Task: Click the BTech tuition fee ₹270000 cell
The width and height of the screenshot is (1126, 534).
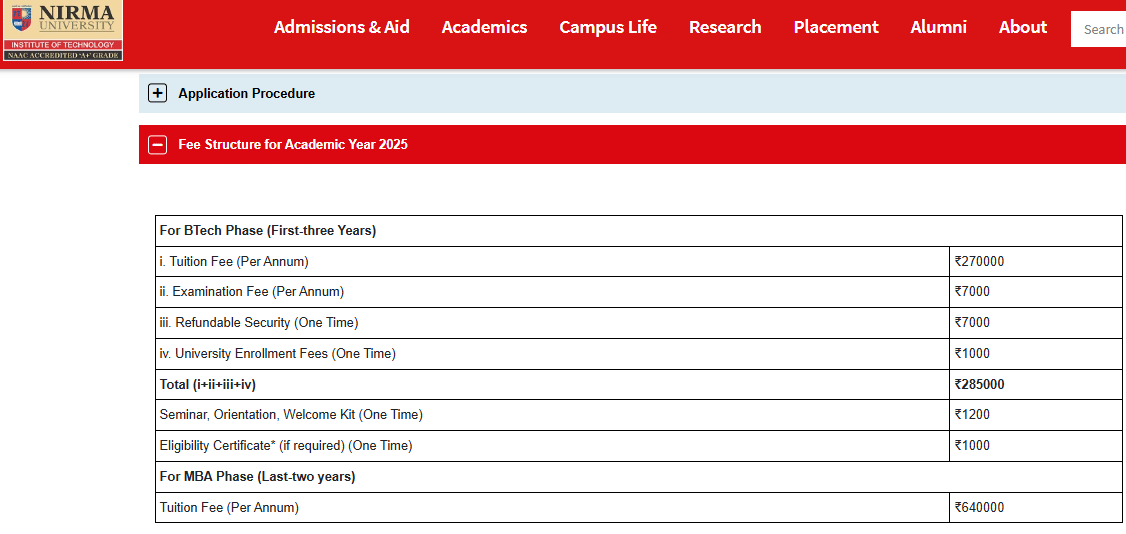Action: (x=980, y=262)
